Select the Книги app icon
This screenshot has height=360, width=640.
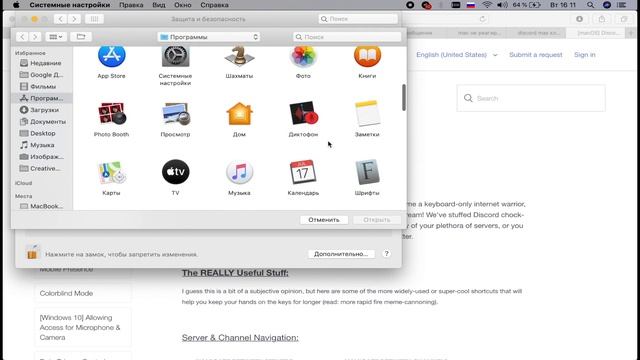[367, 56]
